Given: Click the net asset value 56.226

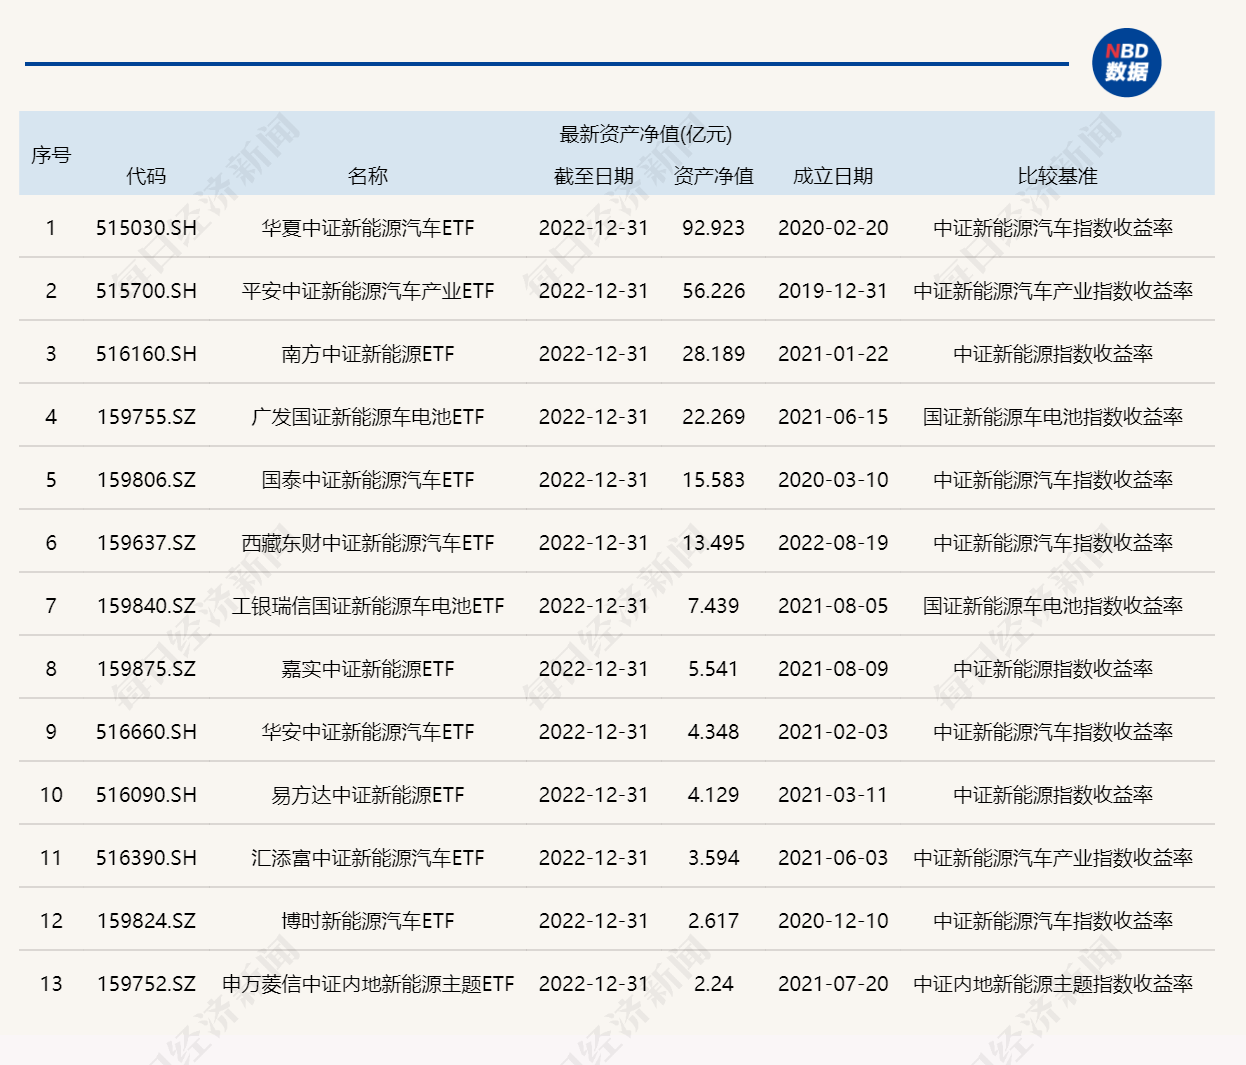Looking at the screenshot, I should pos(713,291).
